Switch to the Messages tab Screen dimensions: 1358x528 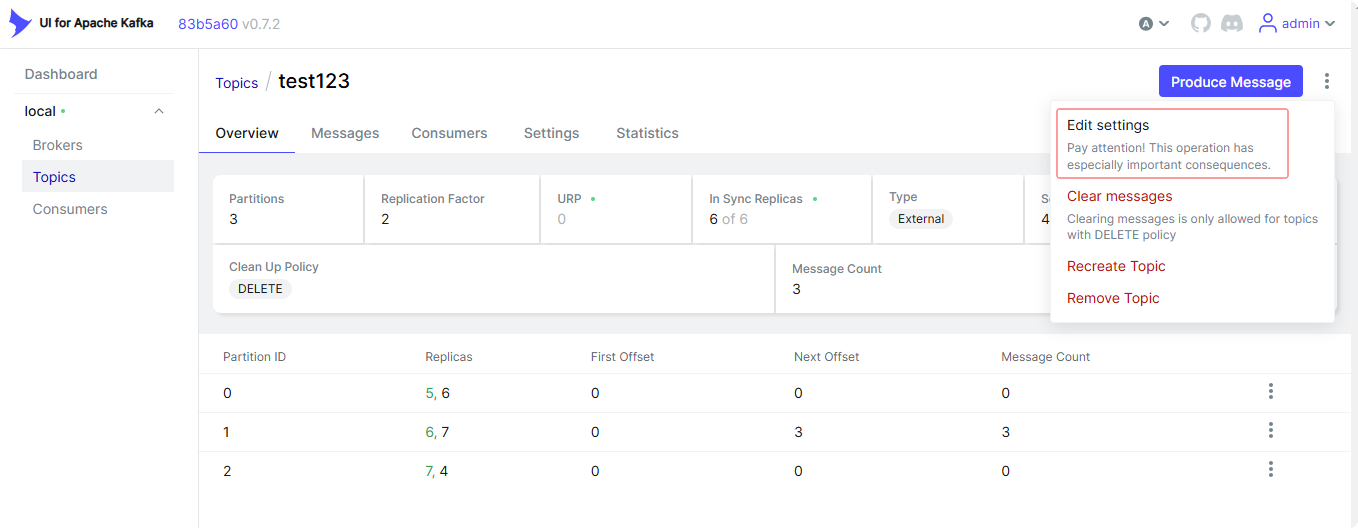345,133
